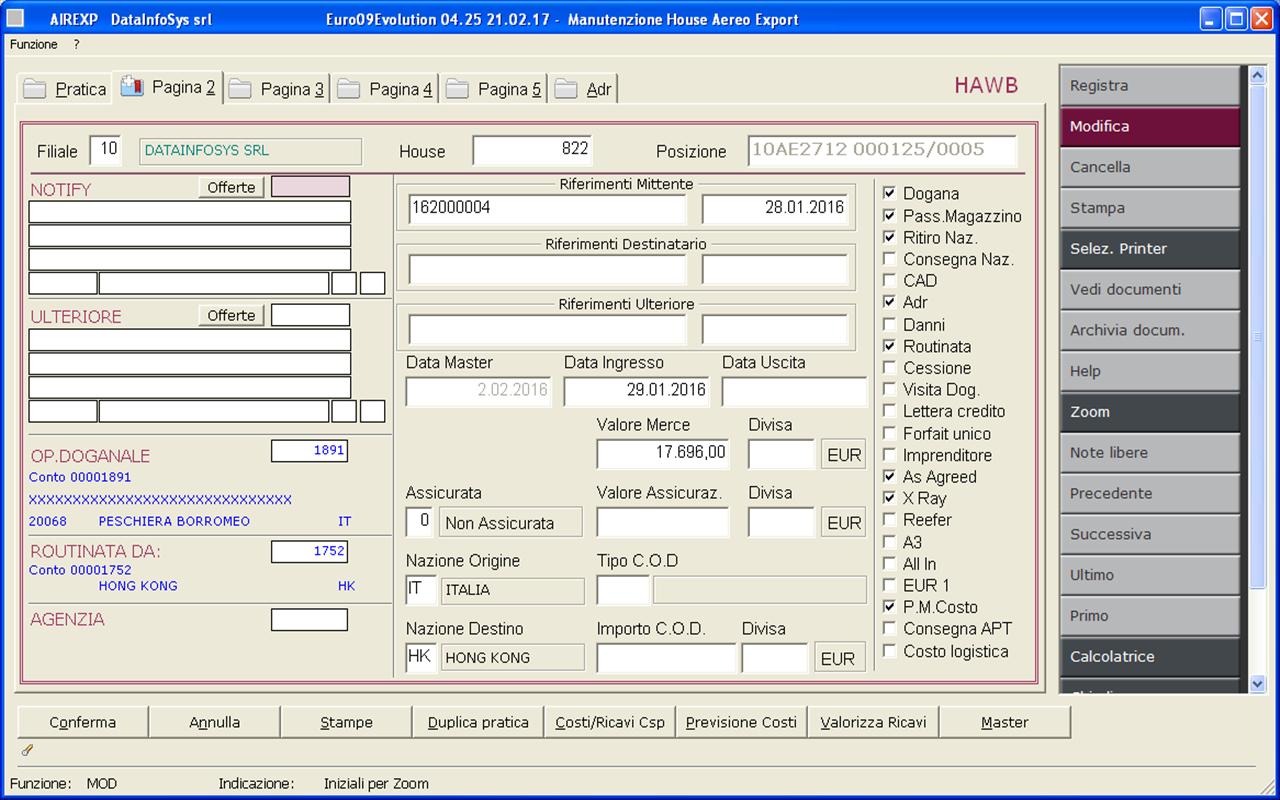
Task: Open Vedi documenti from side panel
Action: [1150, 290]
